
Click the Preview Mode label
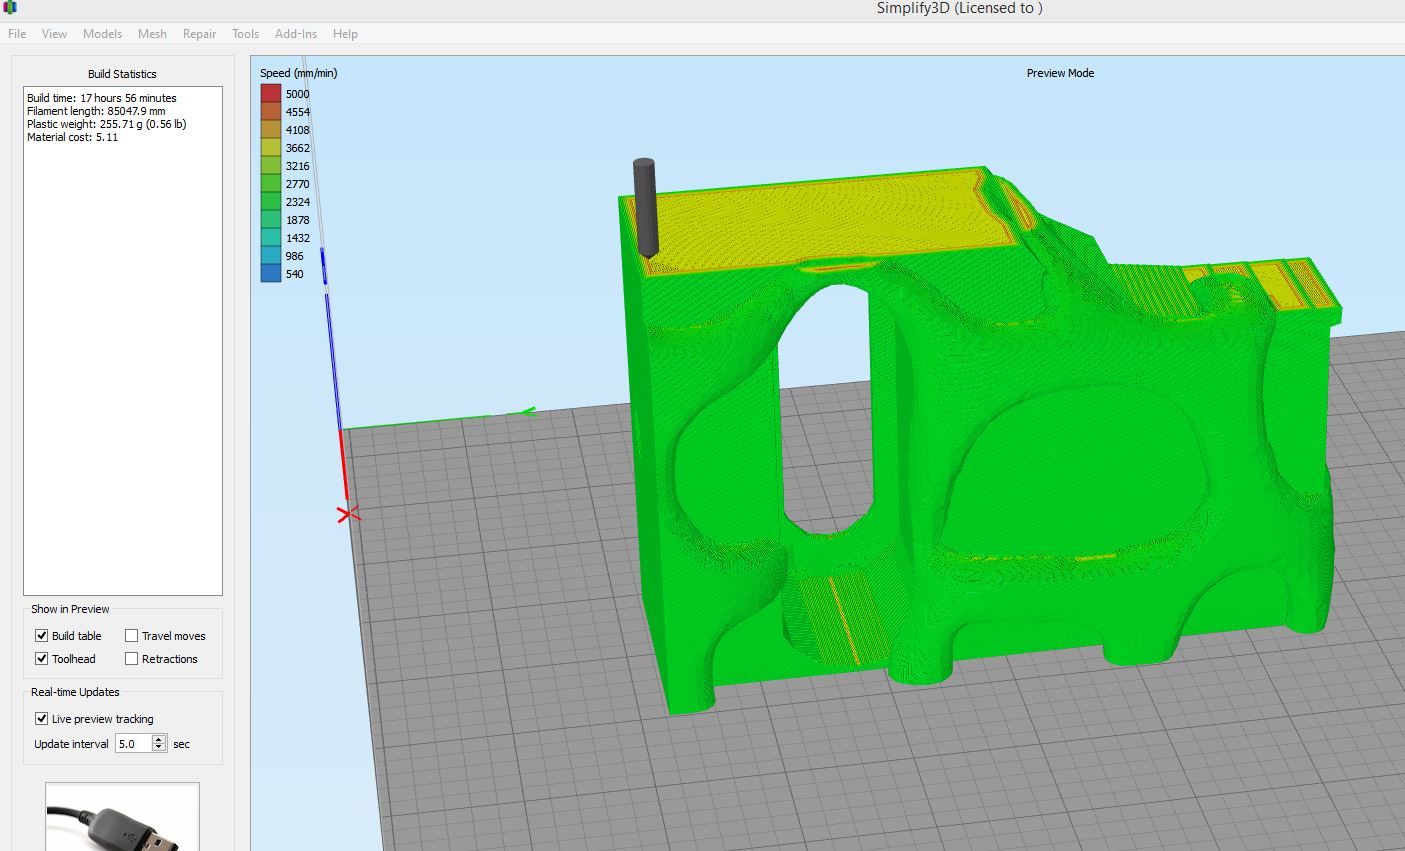(x=1060, y=73)
